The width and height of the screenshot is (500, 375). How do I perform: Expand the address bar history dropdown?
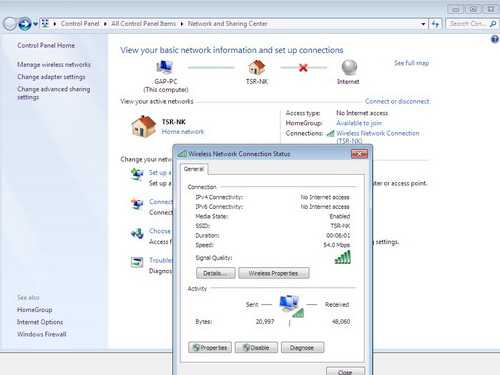click(423, 24)
